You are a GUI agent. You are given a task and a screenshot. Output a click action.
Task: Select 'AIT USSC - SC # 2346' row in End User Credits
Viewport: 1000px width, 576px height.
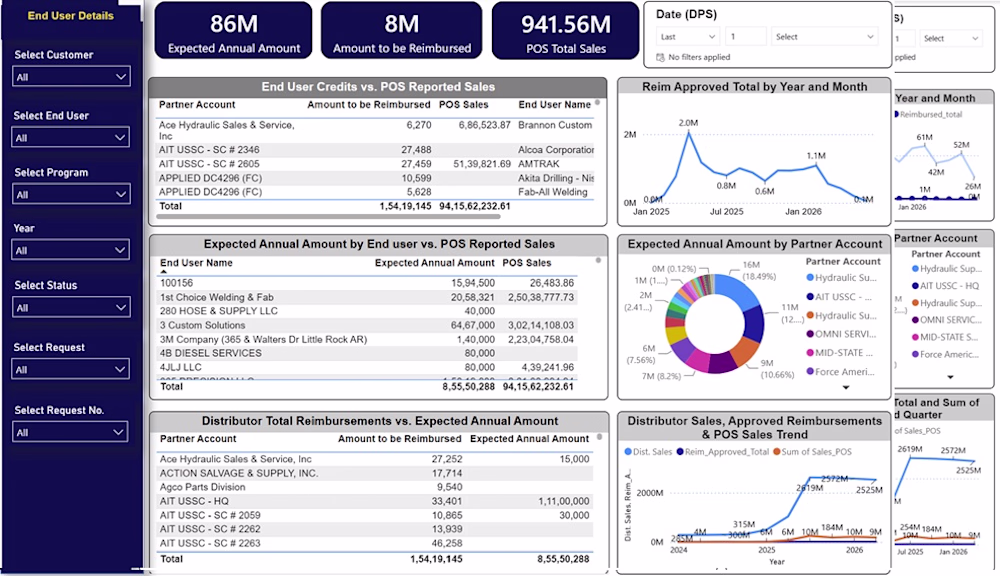point(375,150)
